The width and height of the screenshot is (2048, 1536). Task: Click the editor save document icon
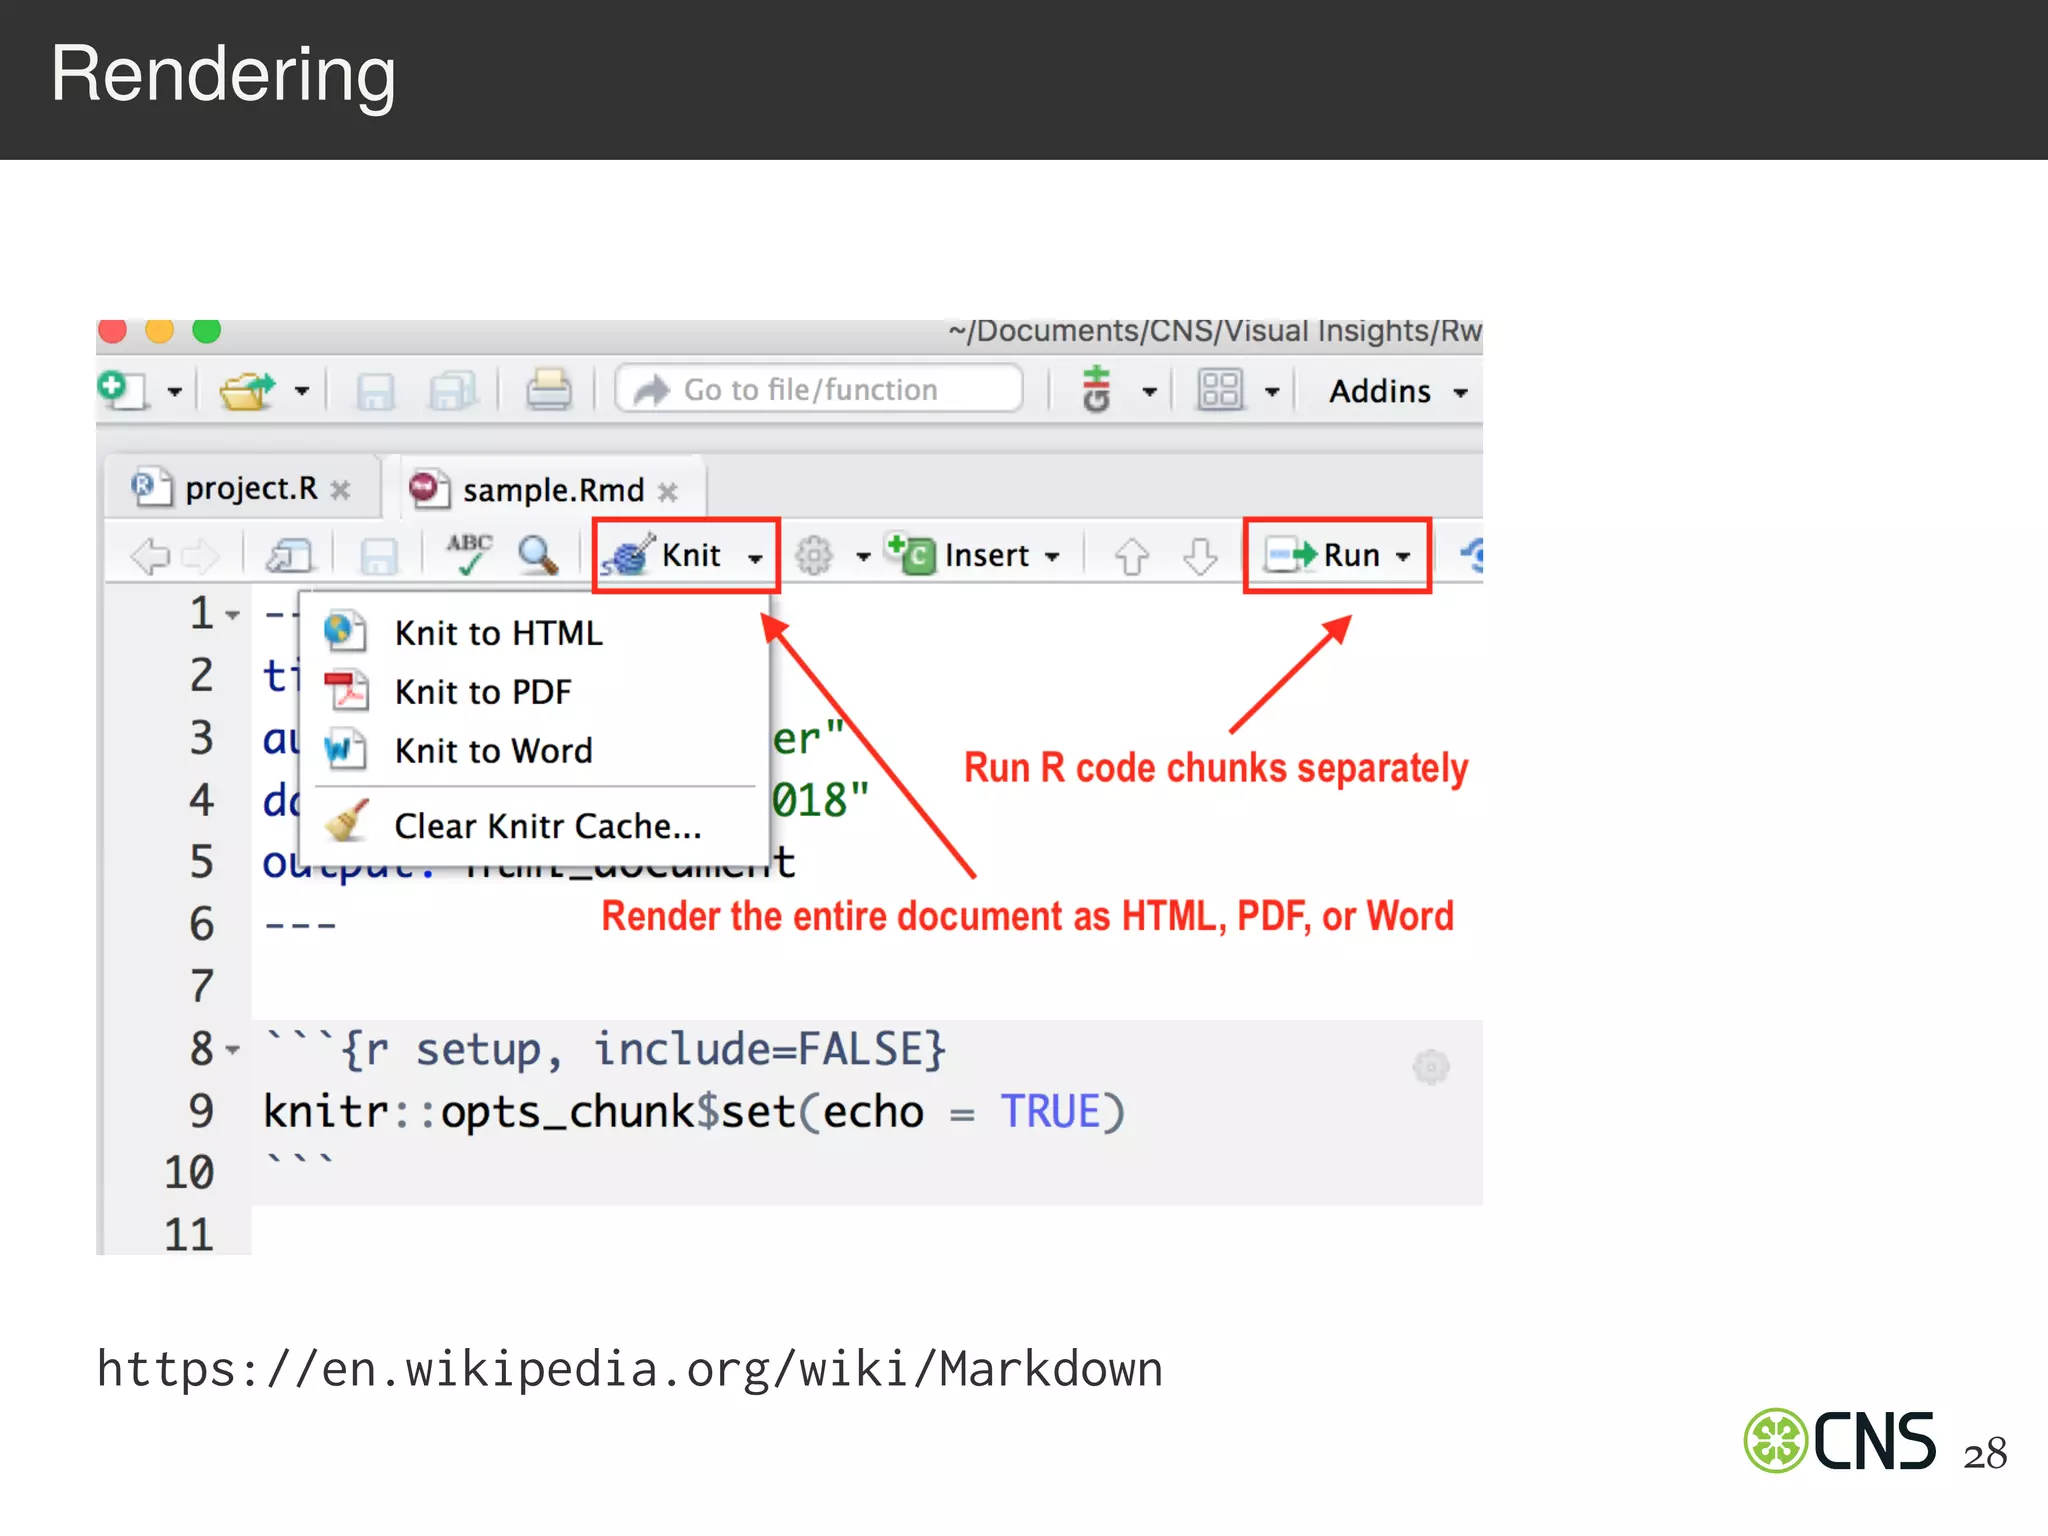378,557
